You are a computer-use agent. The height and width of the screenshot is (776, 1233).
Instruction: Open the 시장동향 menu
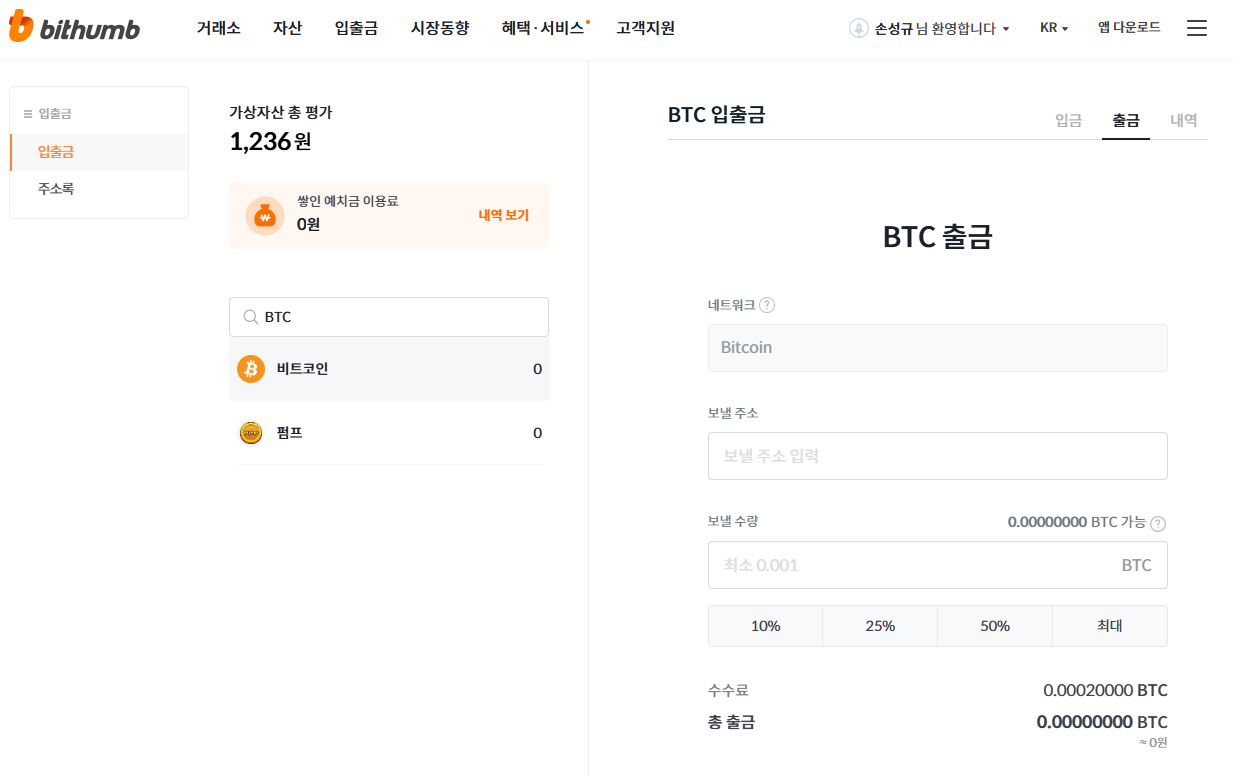440,28
